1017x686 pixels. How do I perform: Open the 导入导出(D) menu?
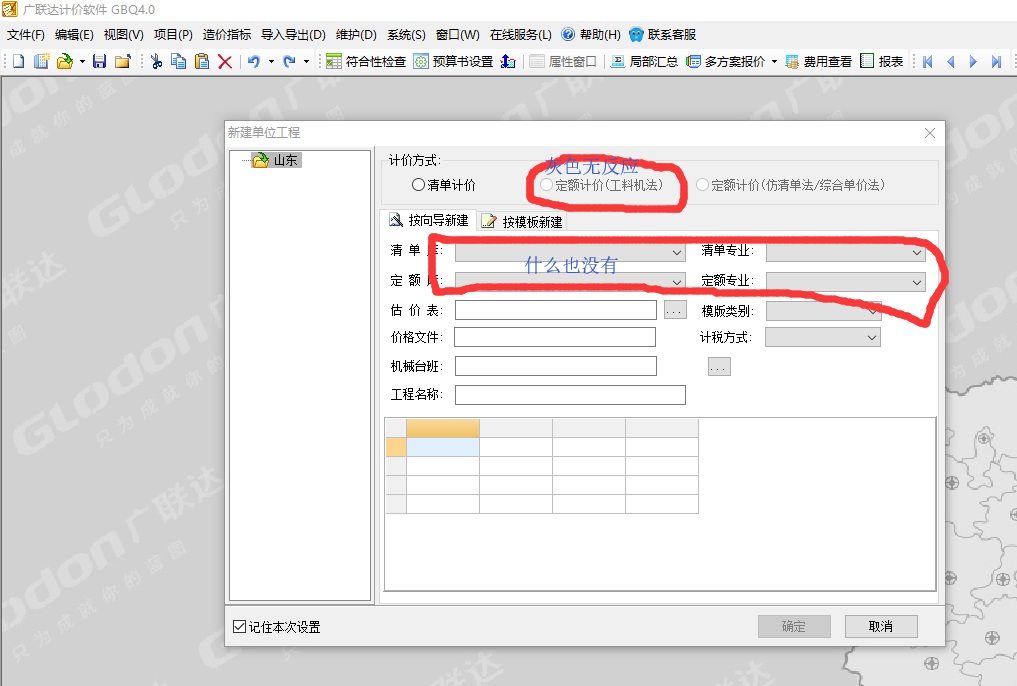click(293, 35)
